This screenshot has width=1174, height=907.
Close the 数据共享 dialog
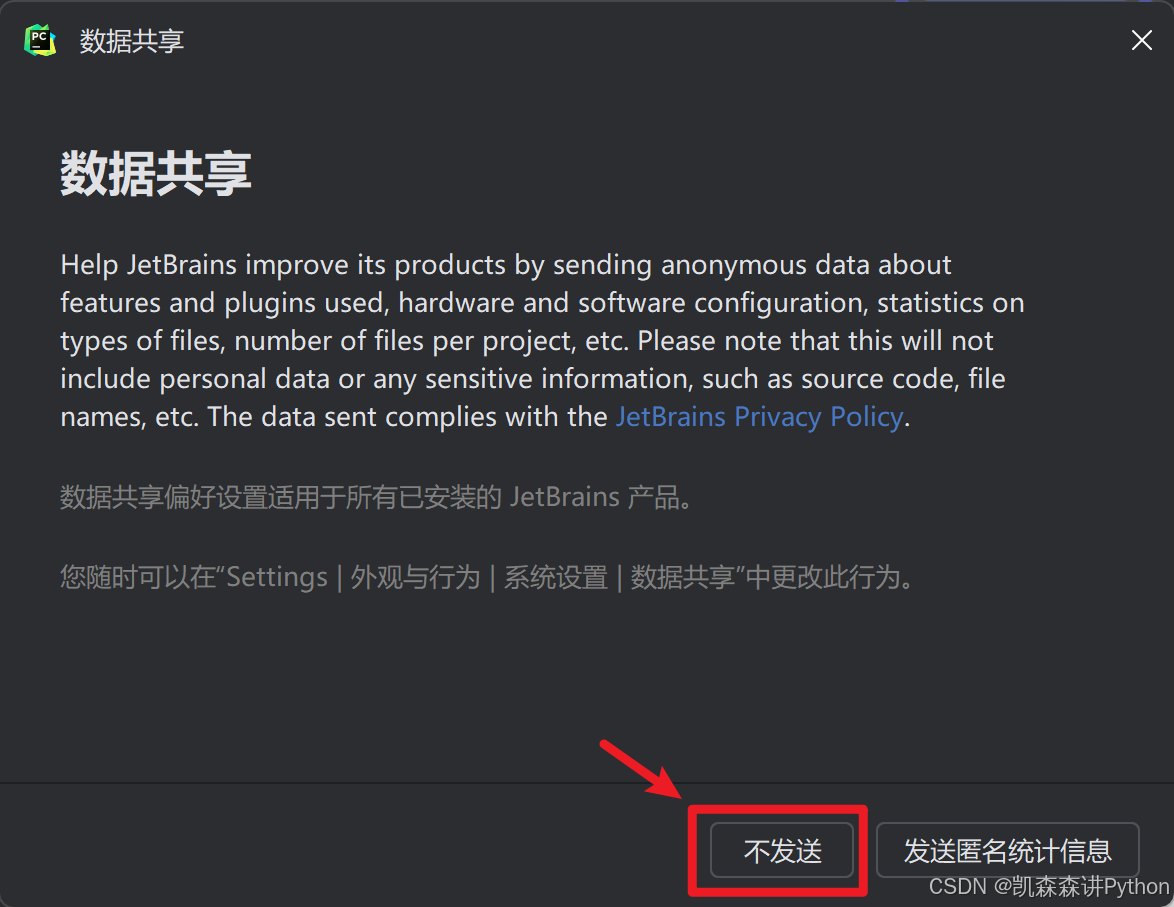tap(1141, 40)
